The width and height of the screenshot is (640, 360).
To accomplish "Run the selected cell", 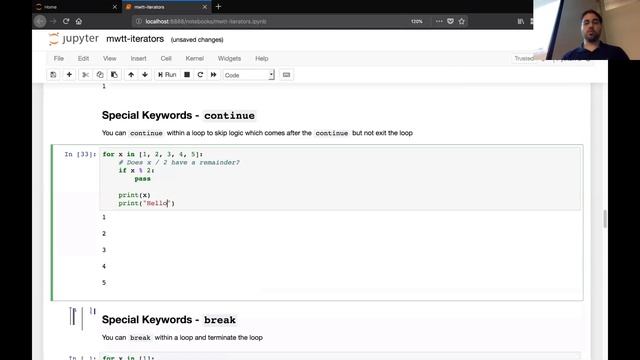I will coord(167,75).
